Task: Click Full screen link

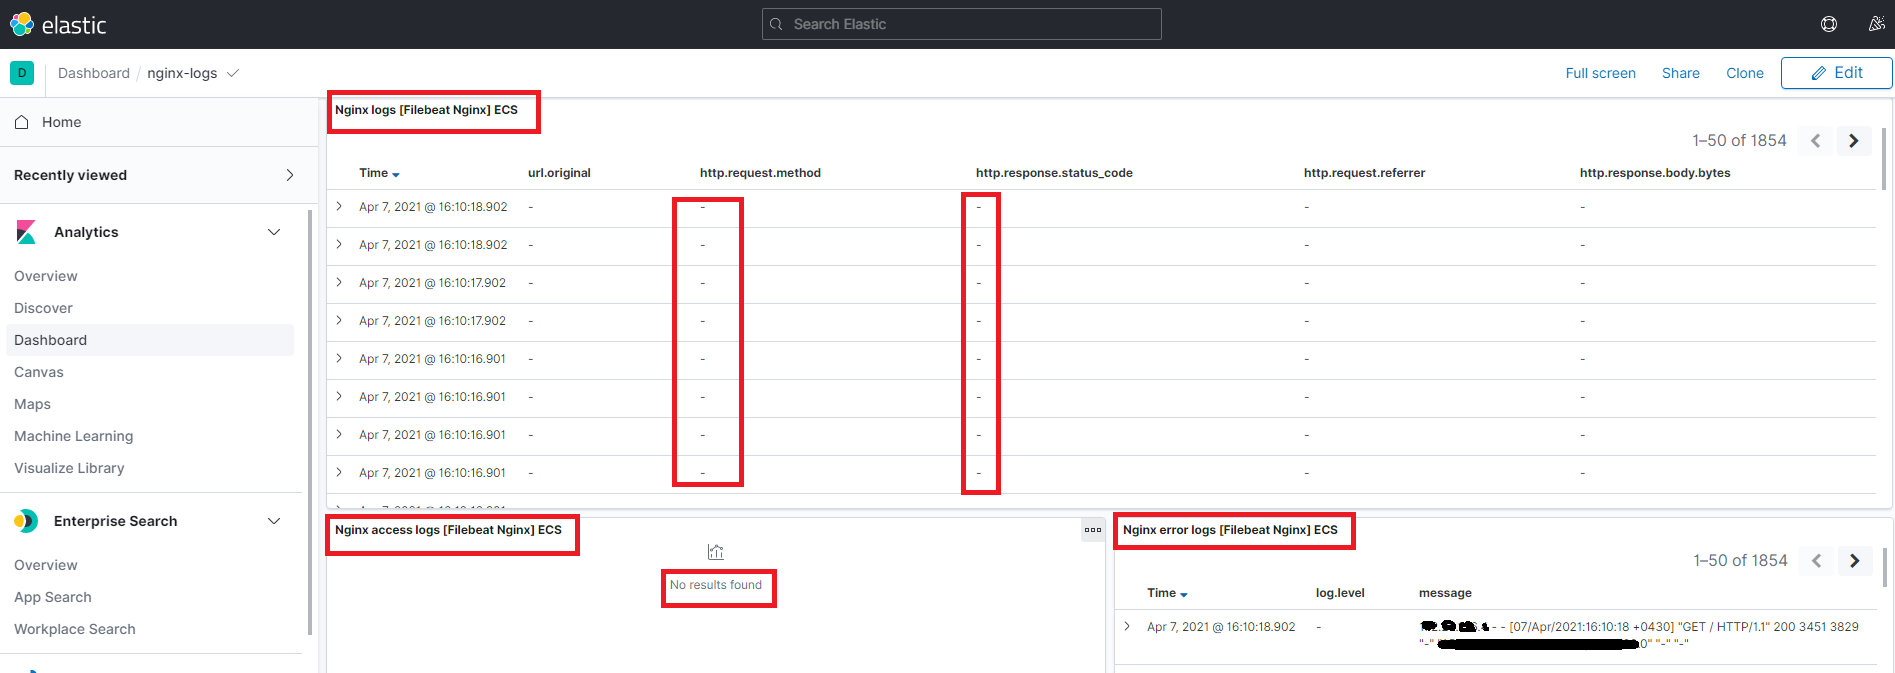Action: pos(1600,73)
